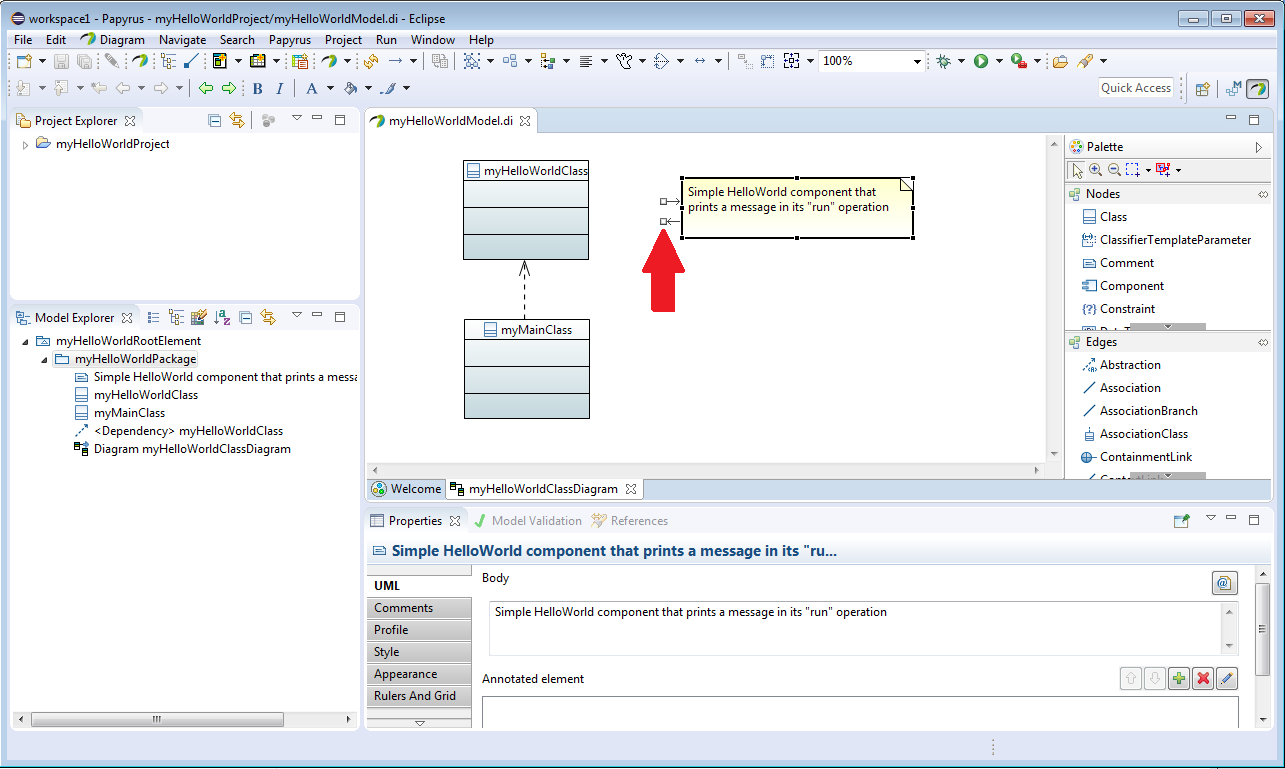Click the sort alphabetically icon in Model Explorer

pos(222,317)
